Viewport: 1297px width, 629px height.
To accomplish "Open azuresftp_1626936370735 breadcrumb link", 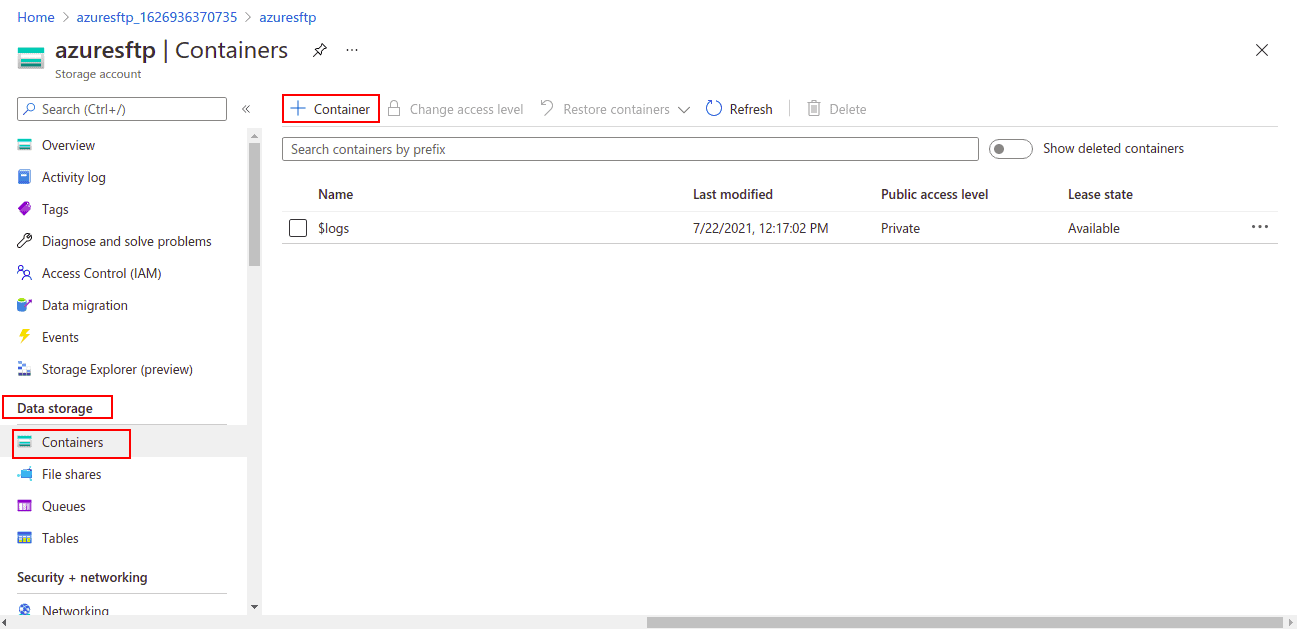I will pos(157,17).
